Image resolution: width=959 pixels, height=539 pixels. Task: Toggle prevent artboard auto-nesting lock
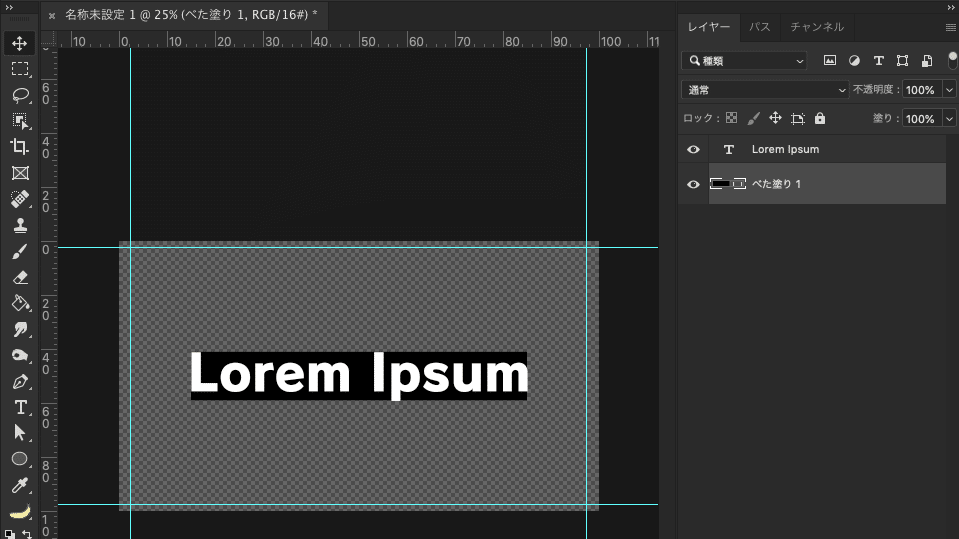pyautogui.click(x=798, y=119)
